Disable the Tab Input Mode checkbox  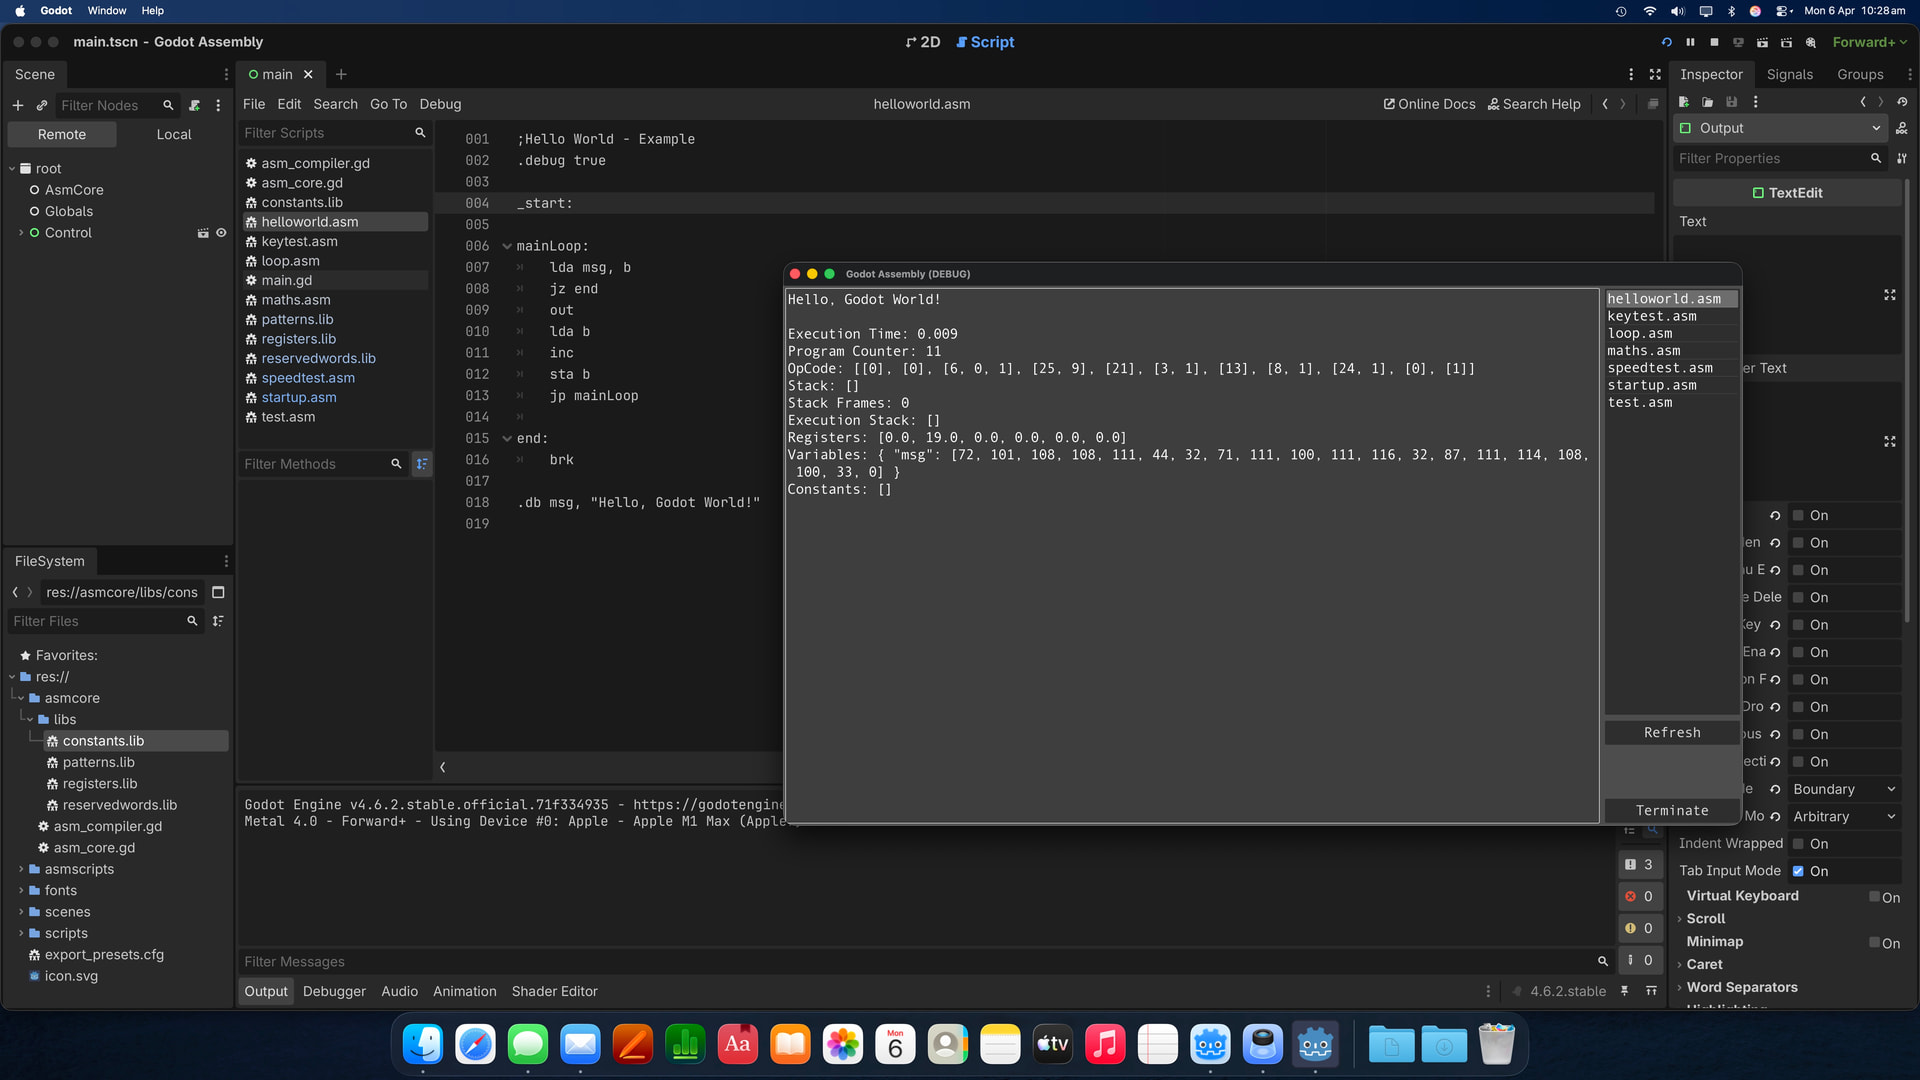1798,871
